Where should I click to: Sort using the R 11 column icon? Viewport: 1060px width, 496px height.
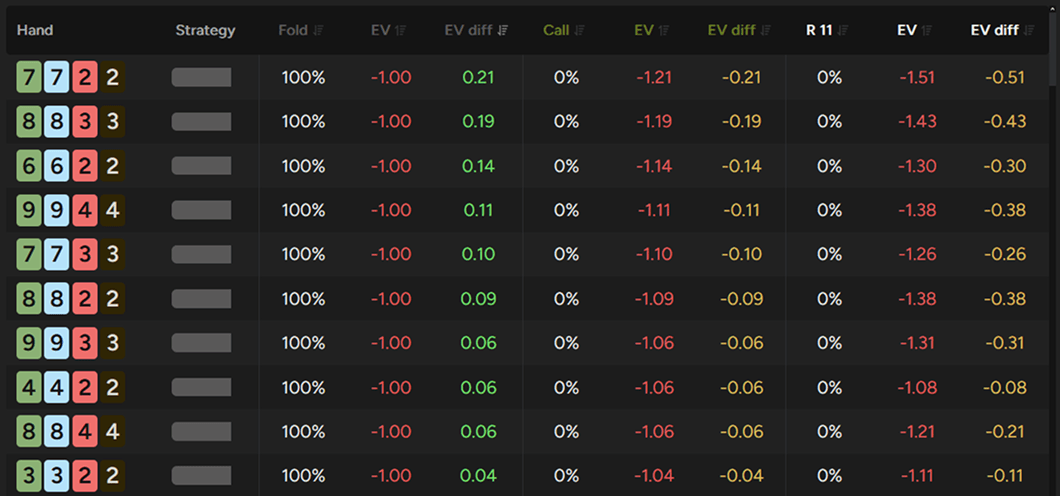point(843,30)
